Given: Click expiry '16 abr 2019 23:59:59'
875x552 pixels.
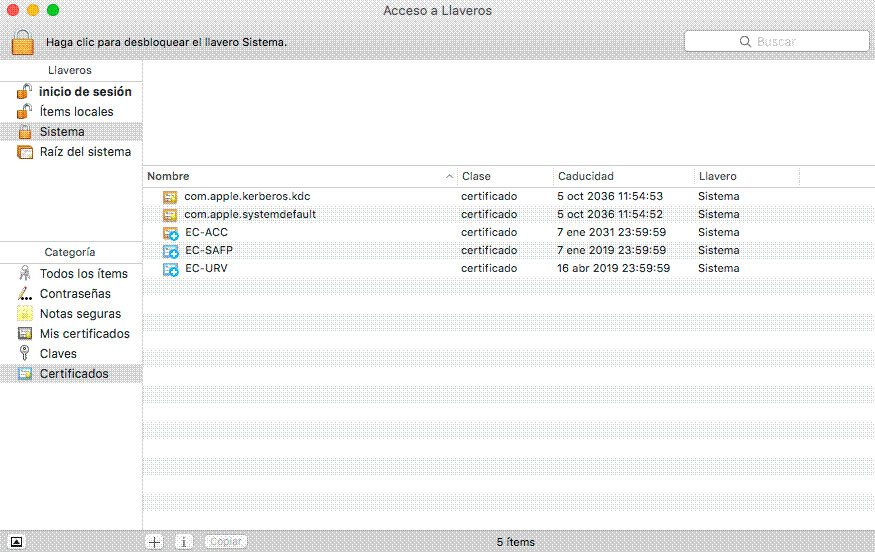Looking at the screenshot, I should 613,268.
